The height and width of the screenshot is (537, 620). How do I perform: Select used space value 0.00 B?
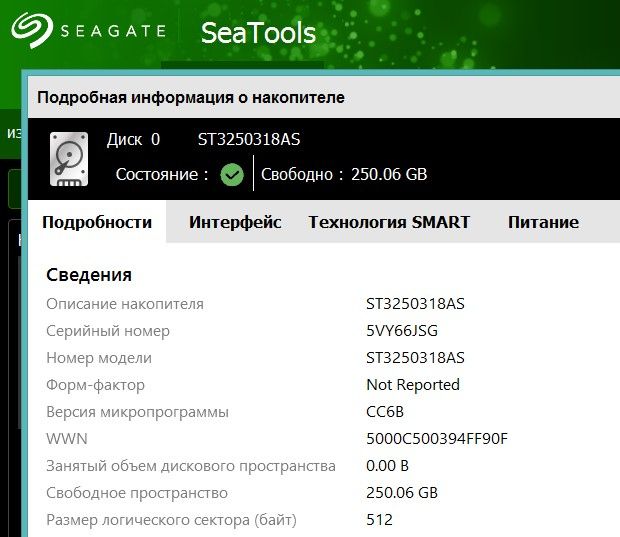coord(387,466)
